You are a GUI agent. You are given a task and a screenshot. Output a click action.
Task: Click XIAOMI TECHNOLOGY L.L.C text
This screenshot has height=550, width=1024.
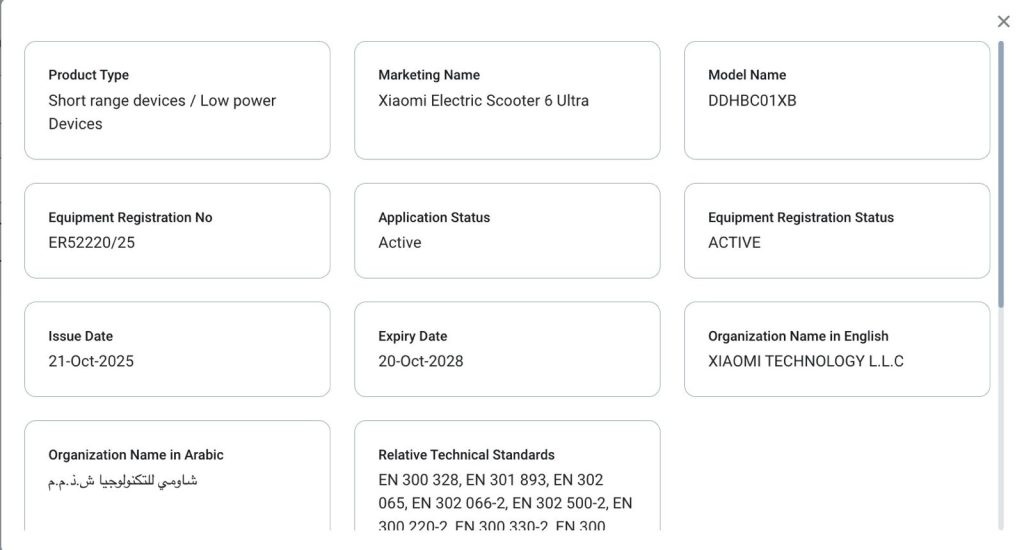(x=806, y=361)
